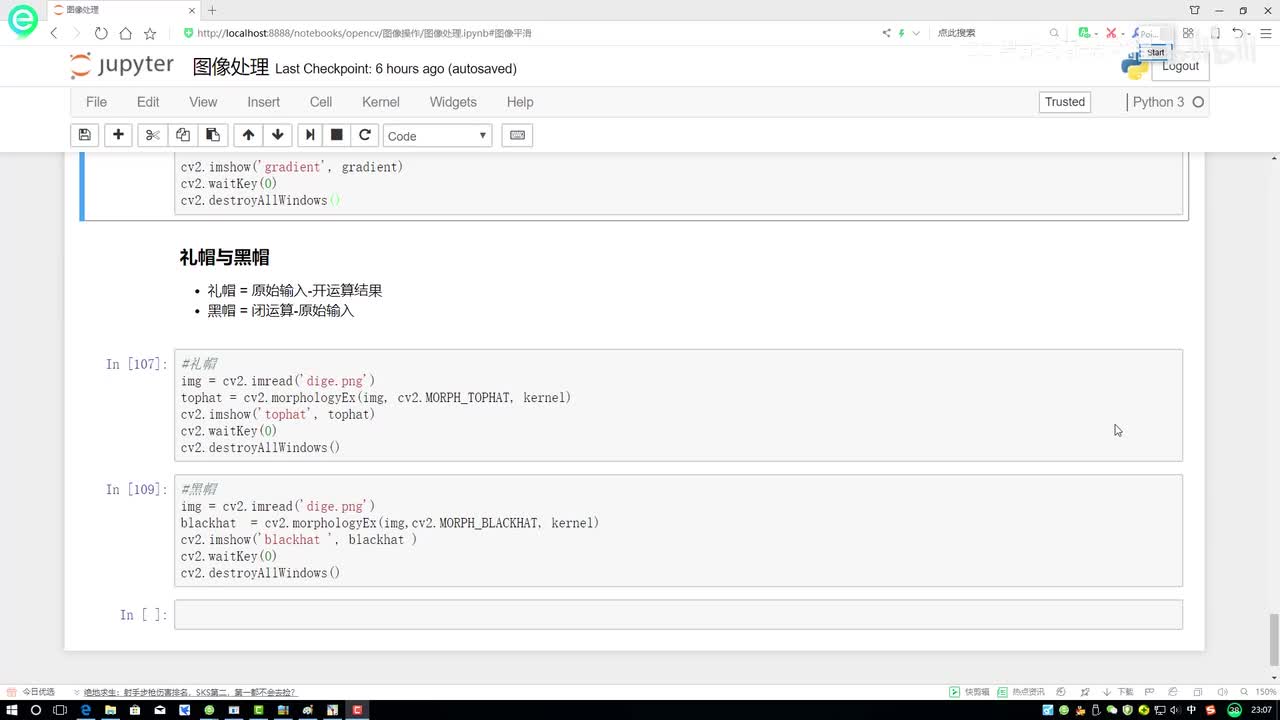The width and height of the screenshot is (1280, 720).
Task: Click the Jupyter logo
Action: (x=122, y=66)
